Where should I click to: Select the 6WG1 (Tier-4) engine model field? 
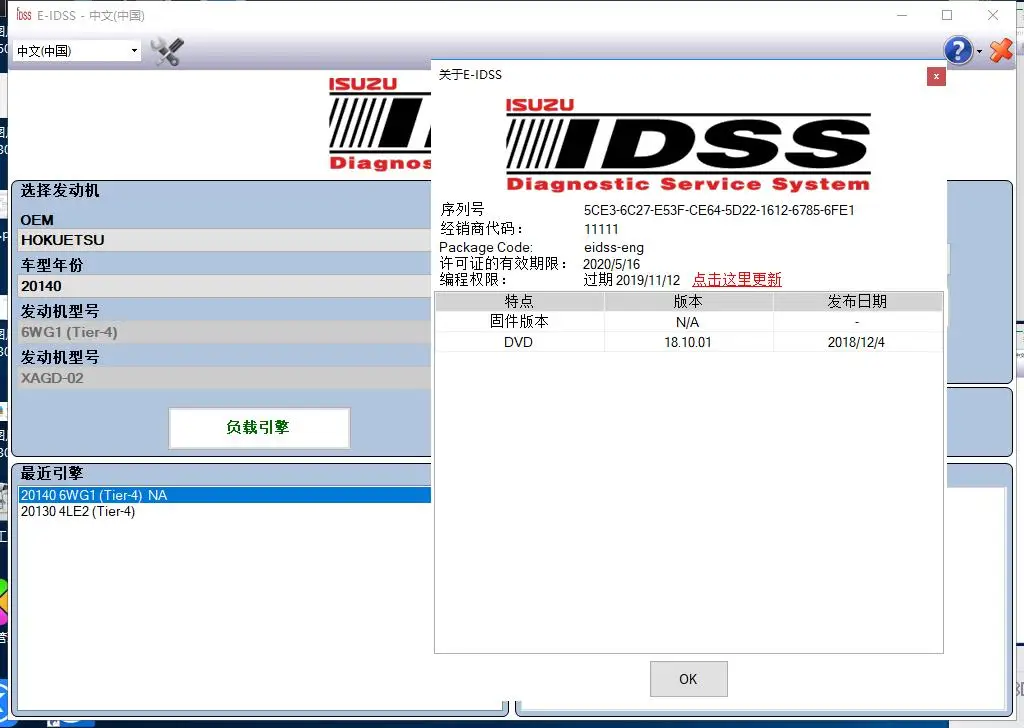[224, 332]
